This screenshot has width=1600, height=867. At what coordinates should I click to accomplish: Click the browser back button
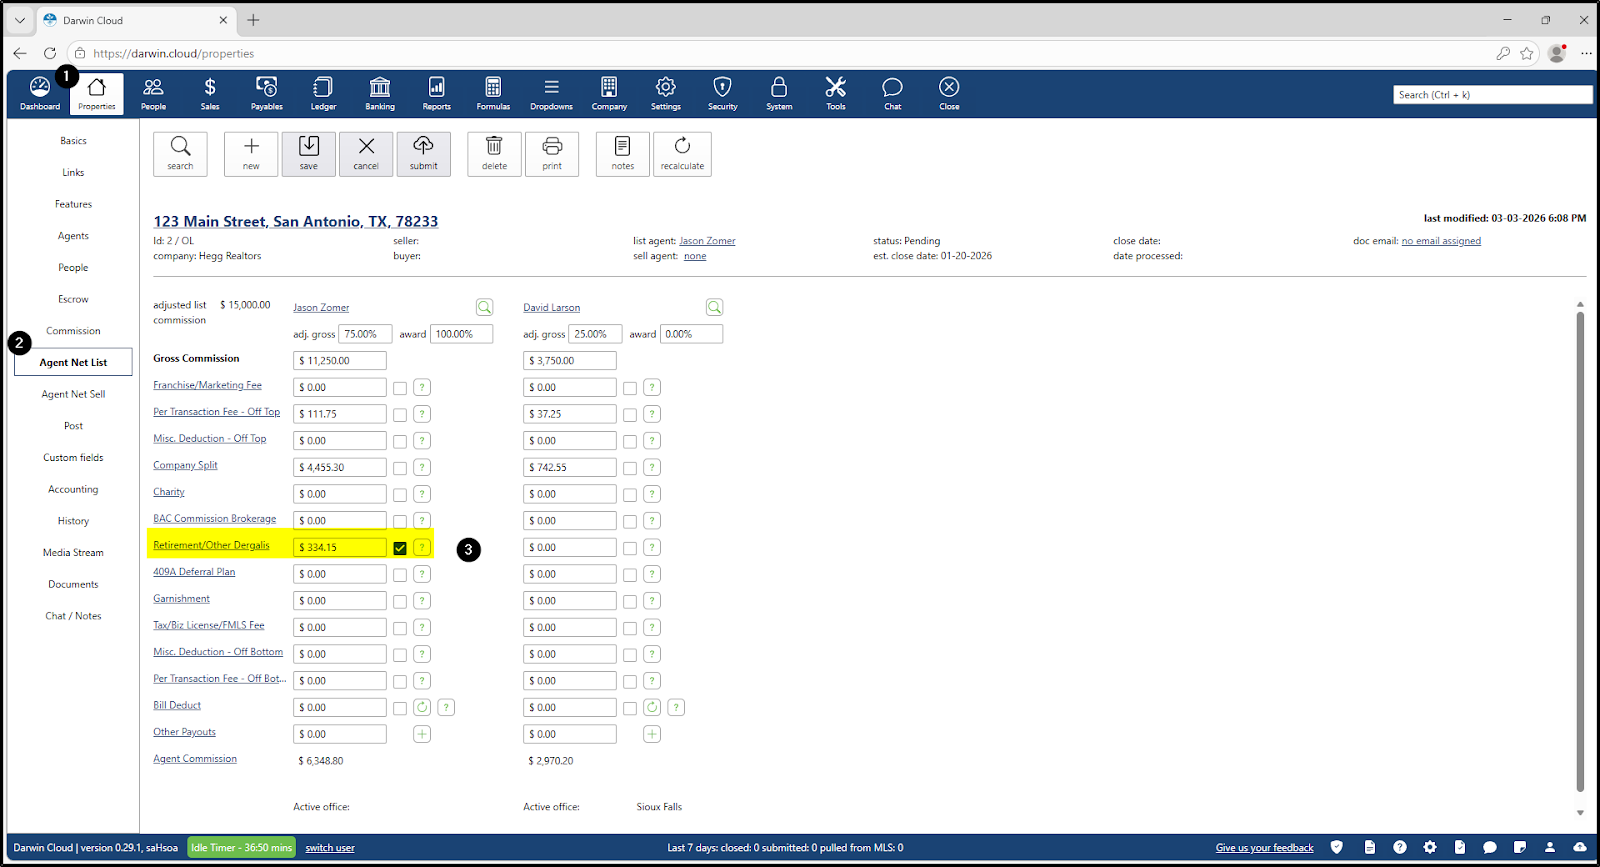pos(20,53)
